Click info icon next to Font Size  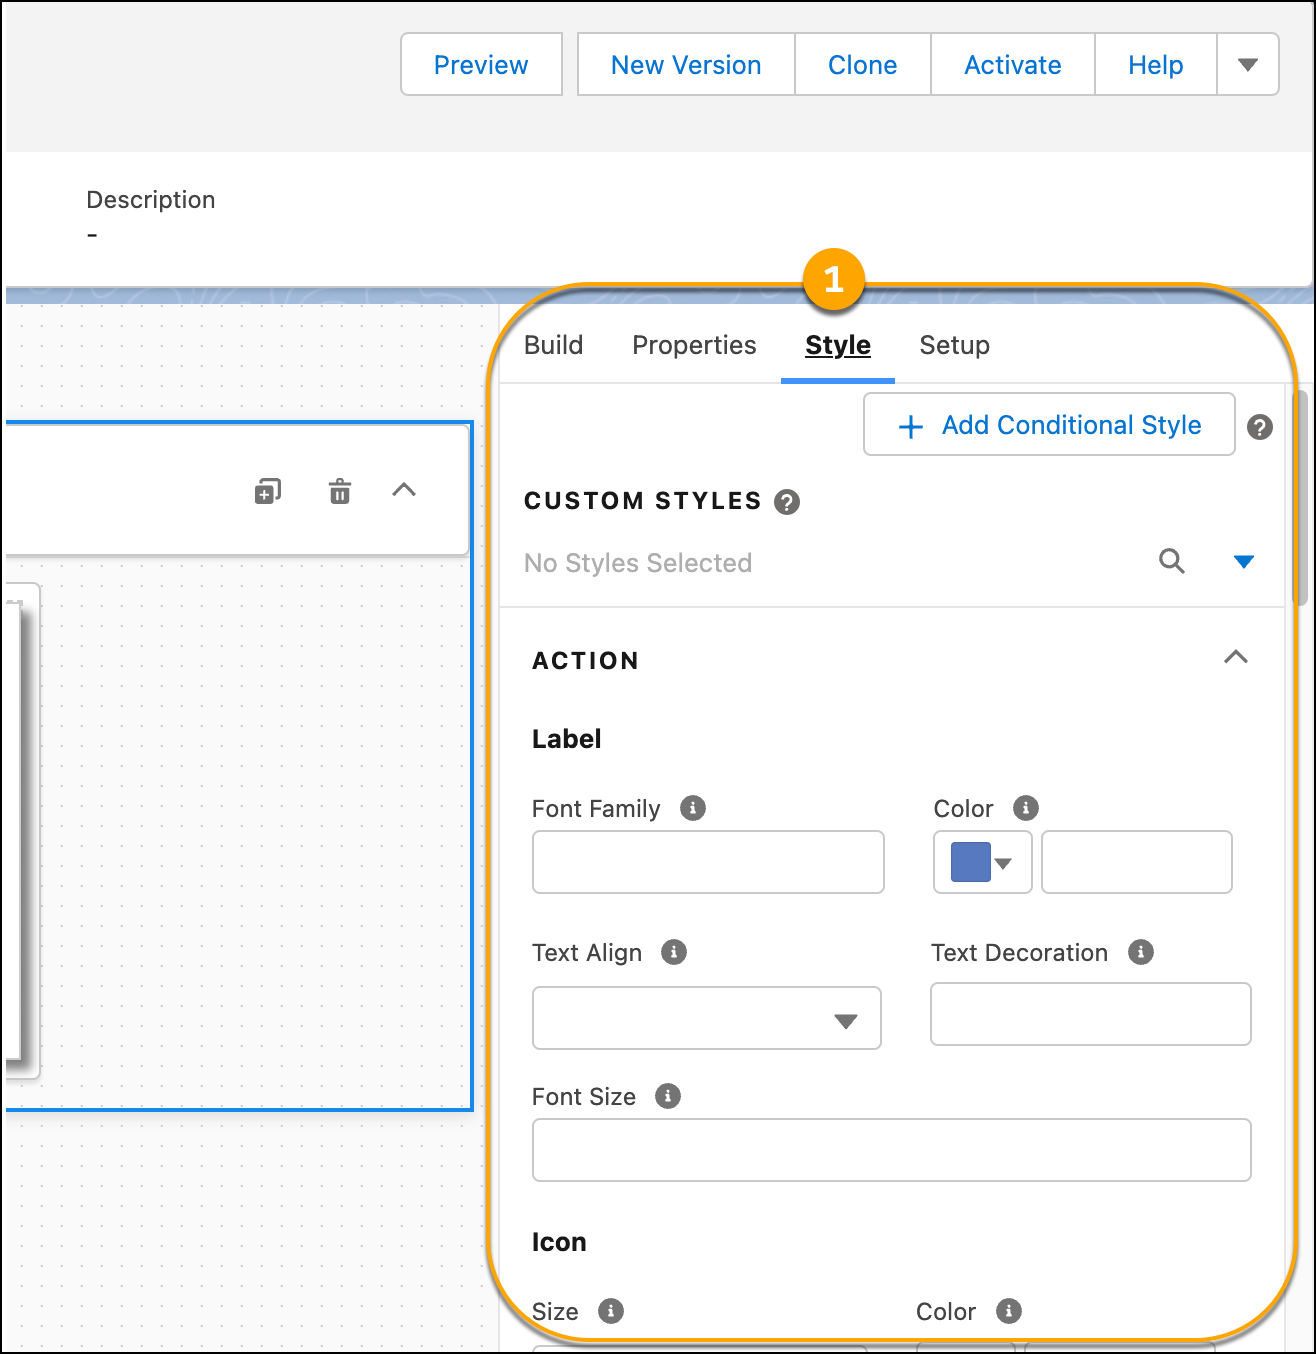pos(668,1096)
